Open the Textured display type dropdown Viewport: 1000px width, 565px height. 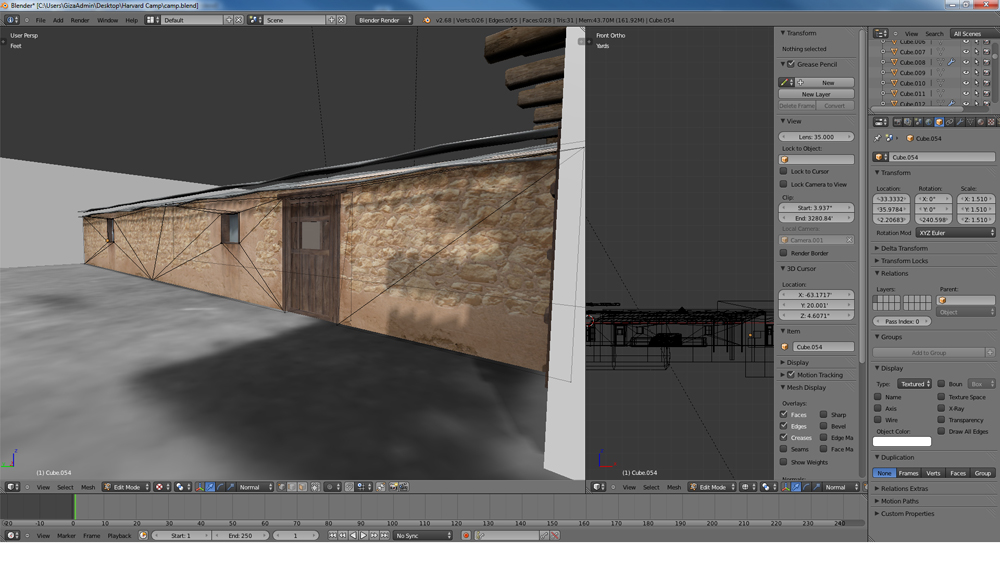click(915, 384)
